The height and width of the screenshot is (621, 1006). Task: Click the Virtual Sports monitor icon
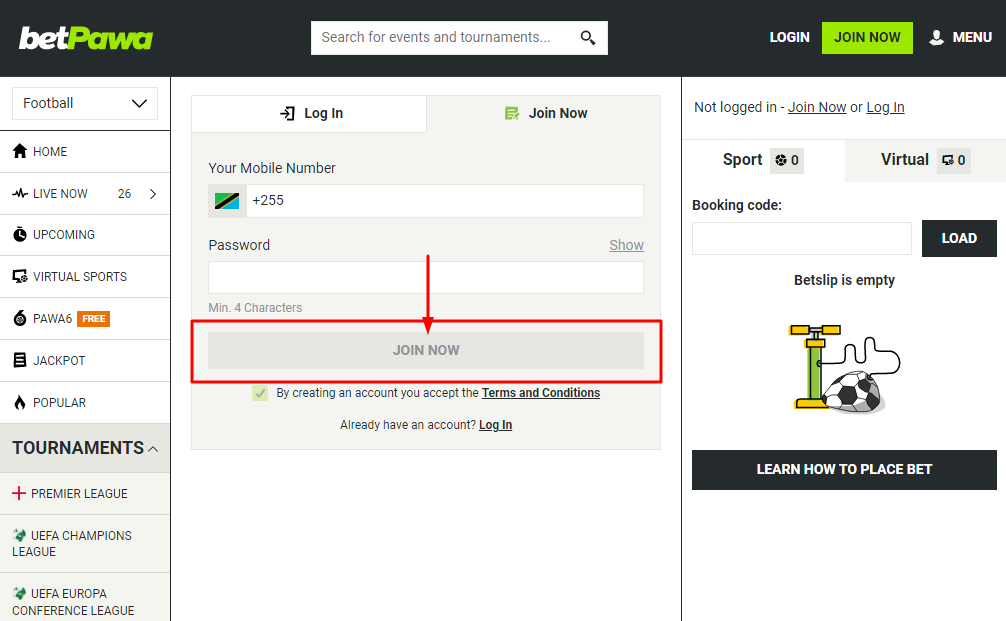pos(20,276)
